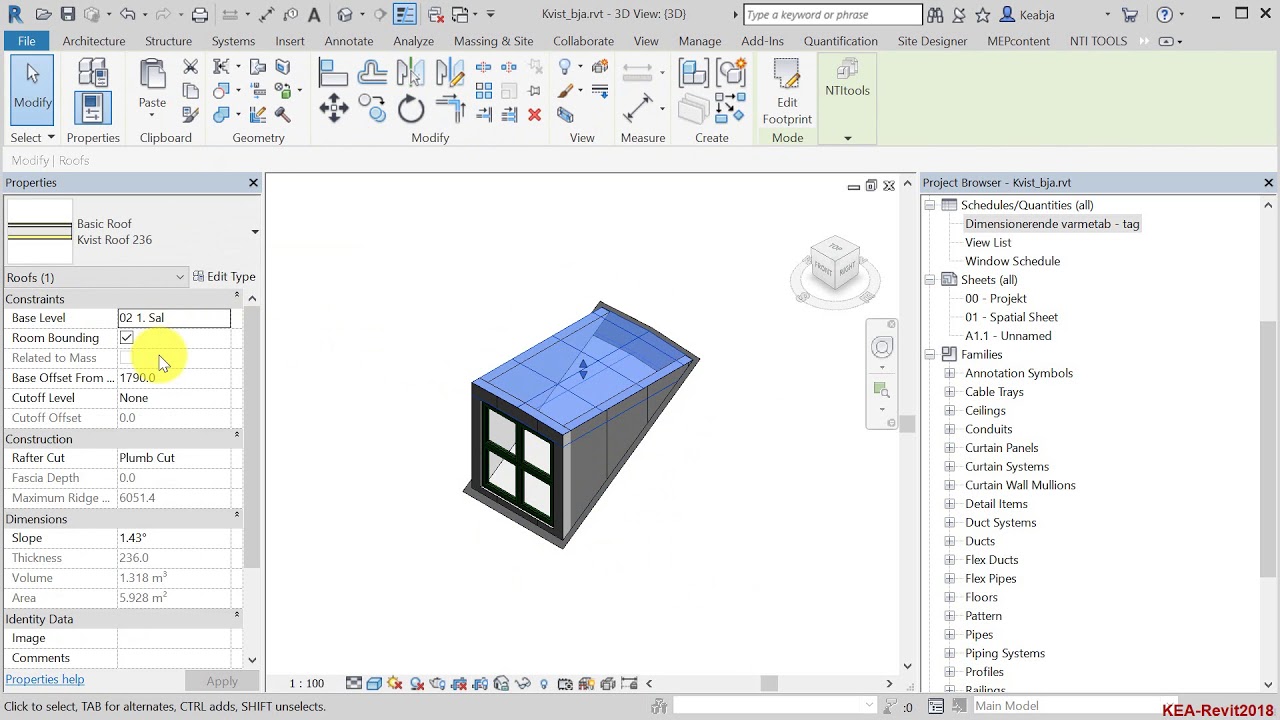Open the roof type selector dropdown
Viewport: 1280px width, 720px height.
click(x=255, y=232)
